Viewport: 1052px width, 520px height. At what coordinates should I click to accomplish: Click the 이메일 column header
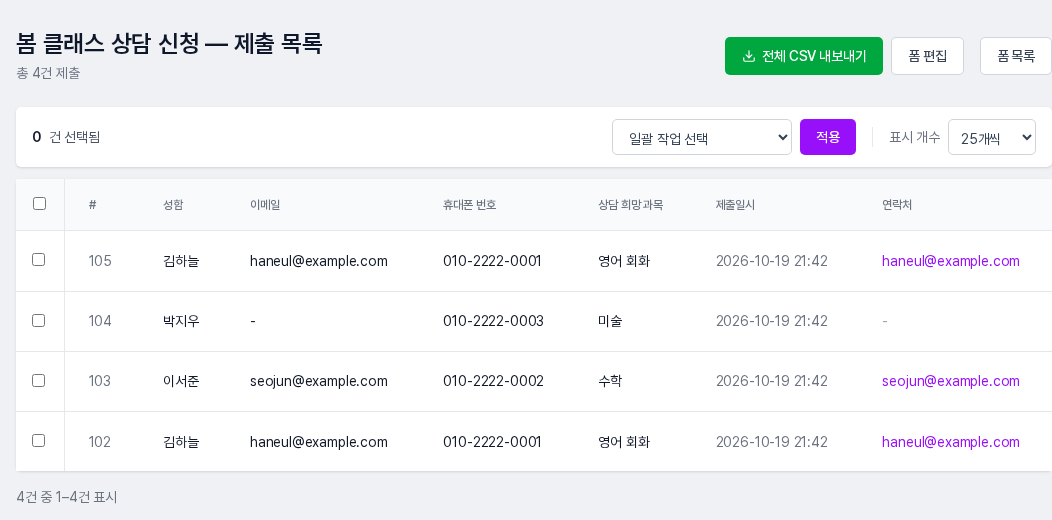pos(265,205)
